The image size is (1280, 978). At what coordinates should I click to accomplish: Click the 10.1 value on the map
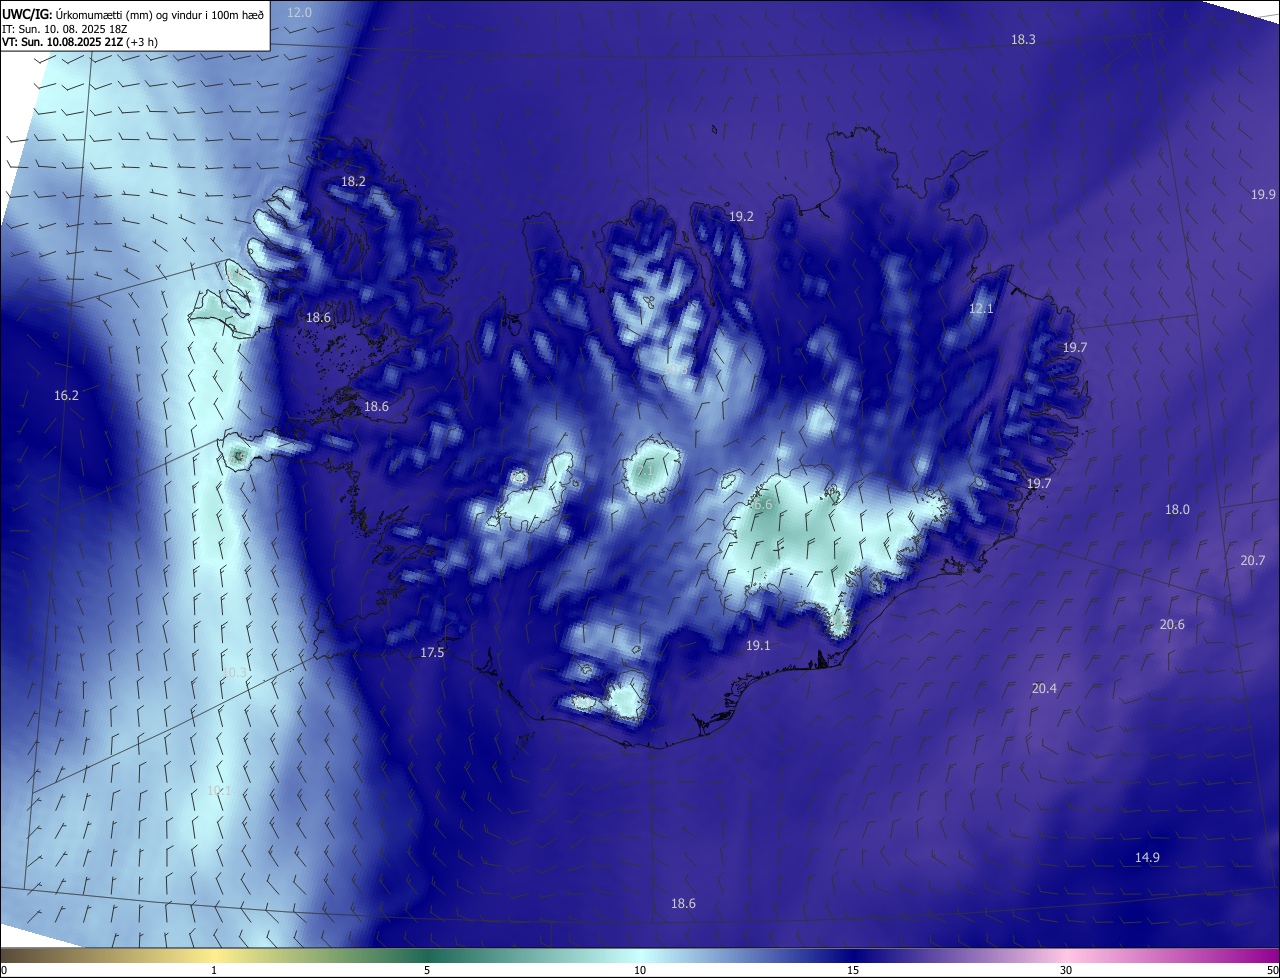[219, 791]
